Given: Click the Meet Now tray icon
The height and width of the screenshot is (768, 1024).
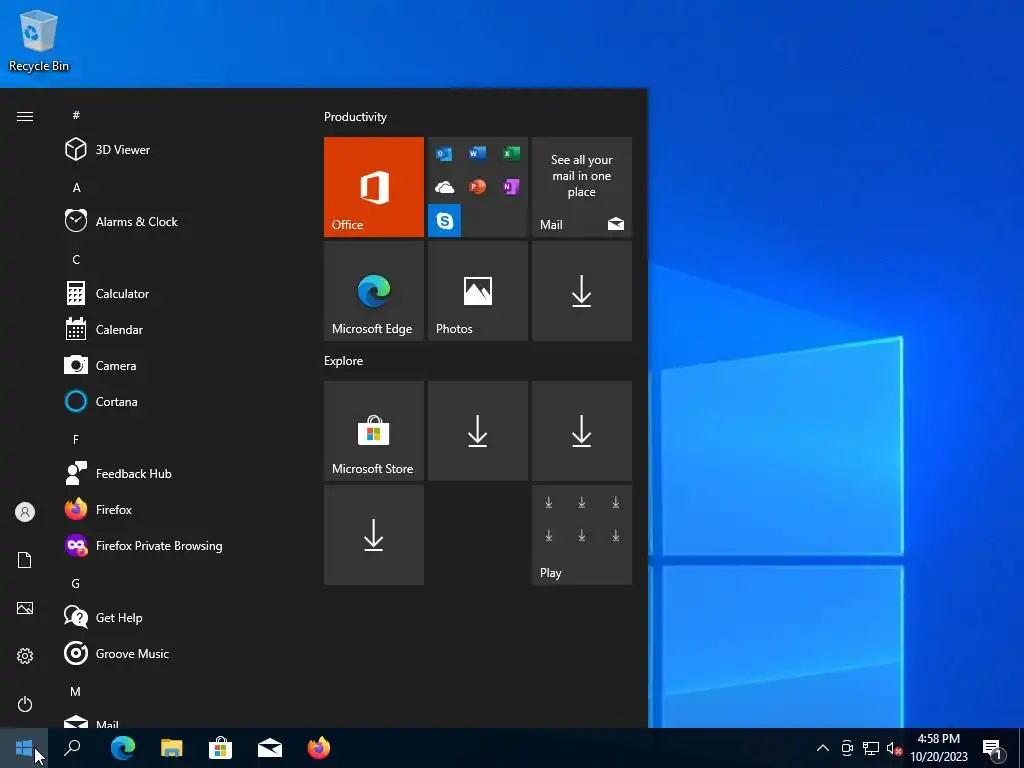Looking at the screenshot, I should click(847, 748).
